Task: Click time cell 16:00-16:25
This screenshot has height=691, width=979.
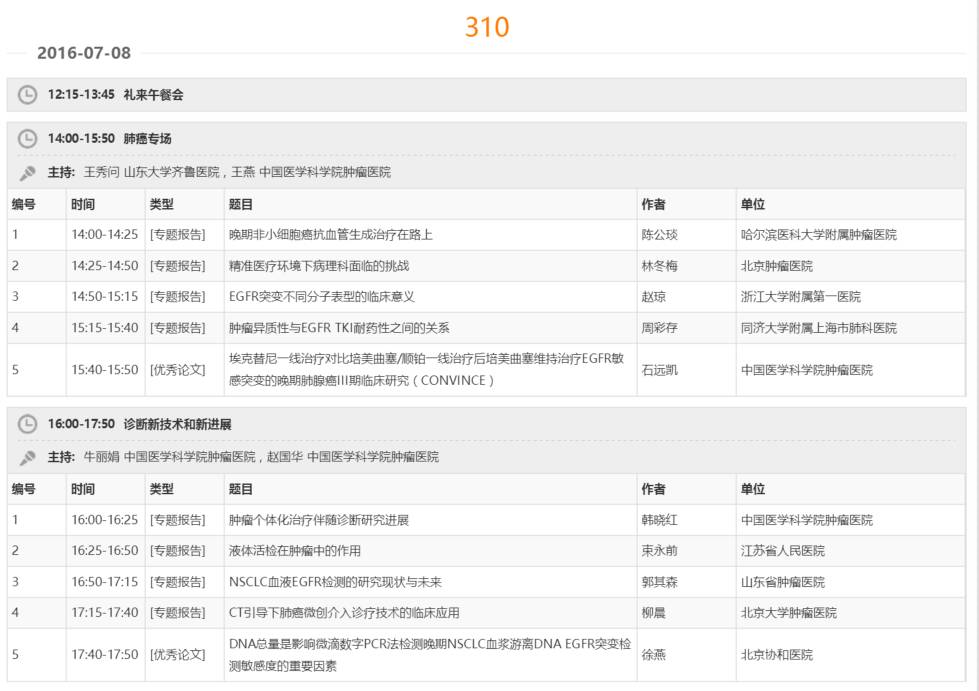Action: tap(104, 520)
